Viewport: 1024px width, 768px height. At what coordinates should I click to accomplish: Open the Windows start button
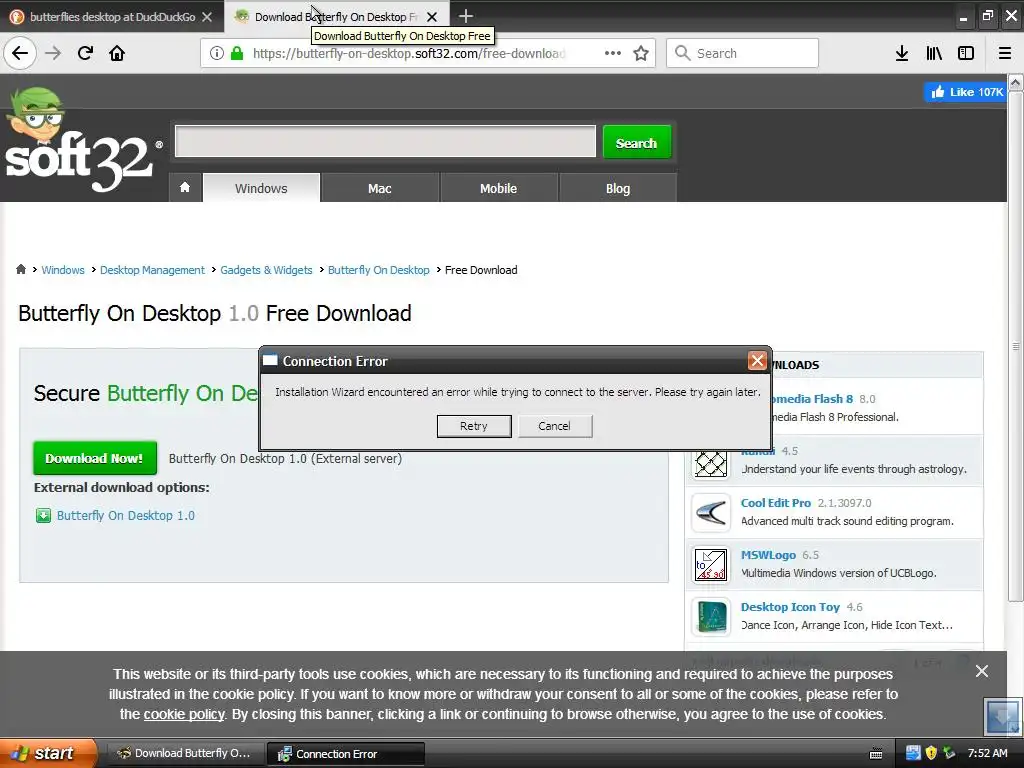(x=48, y=753)
